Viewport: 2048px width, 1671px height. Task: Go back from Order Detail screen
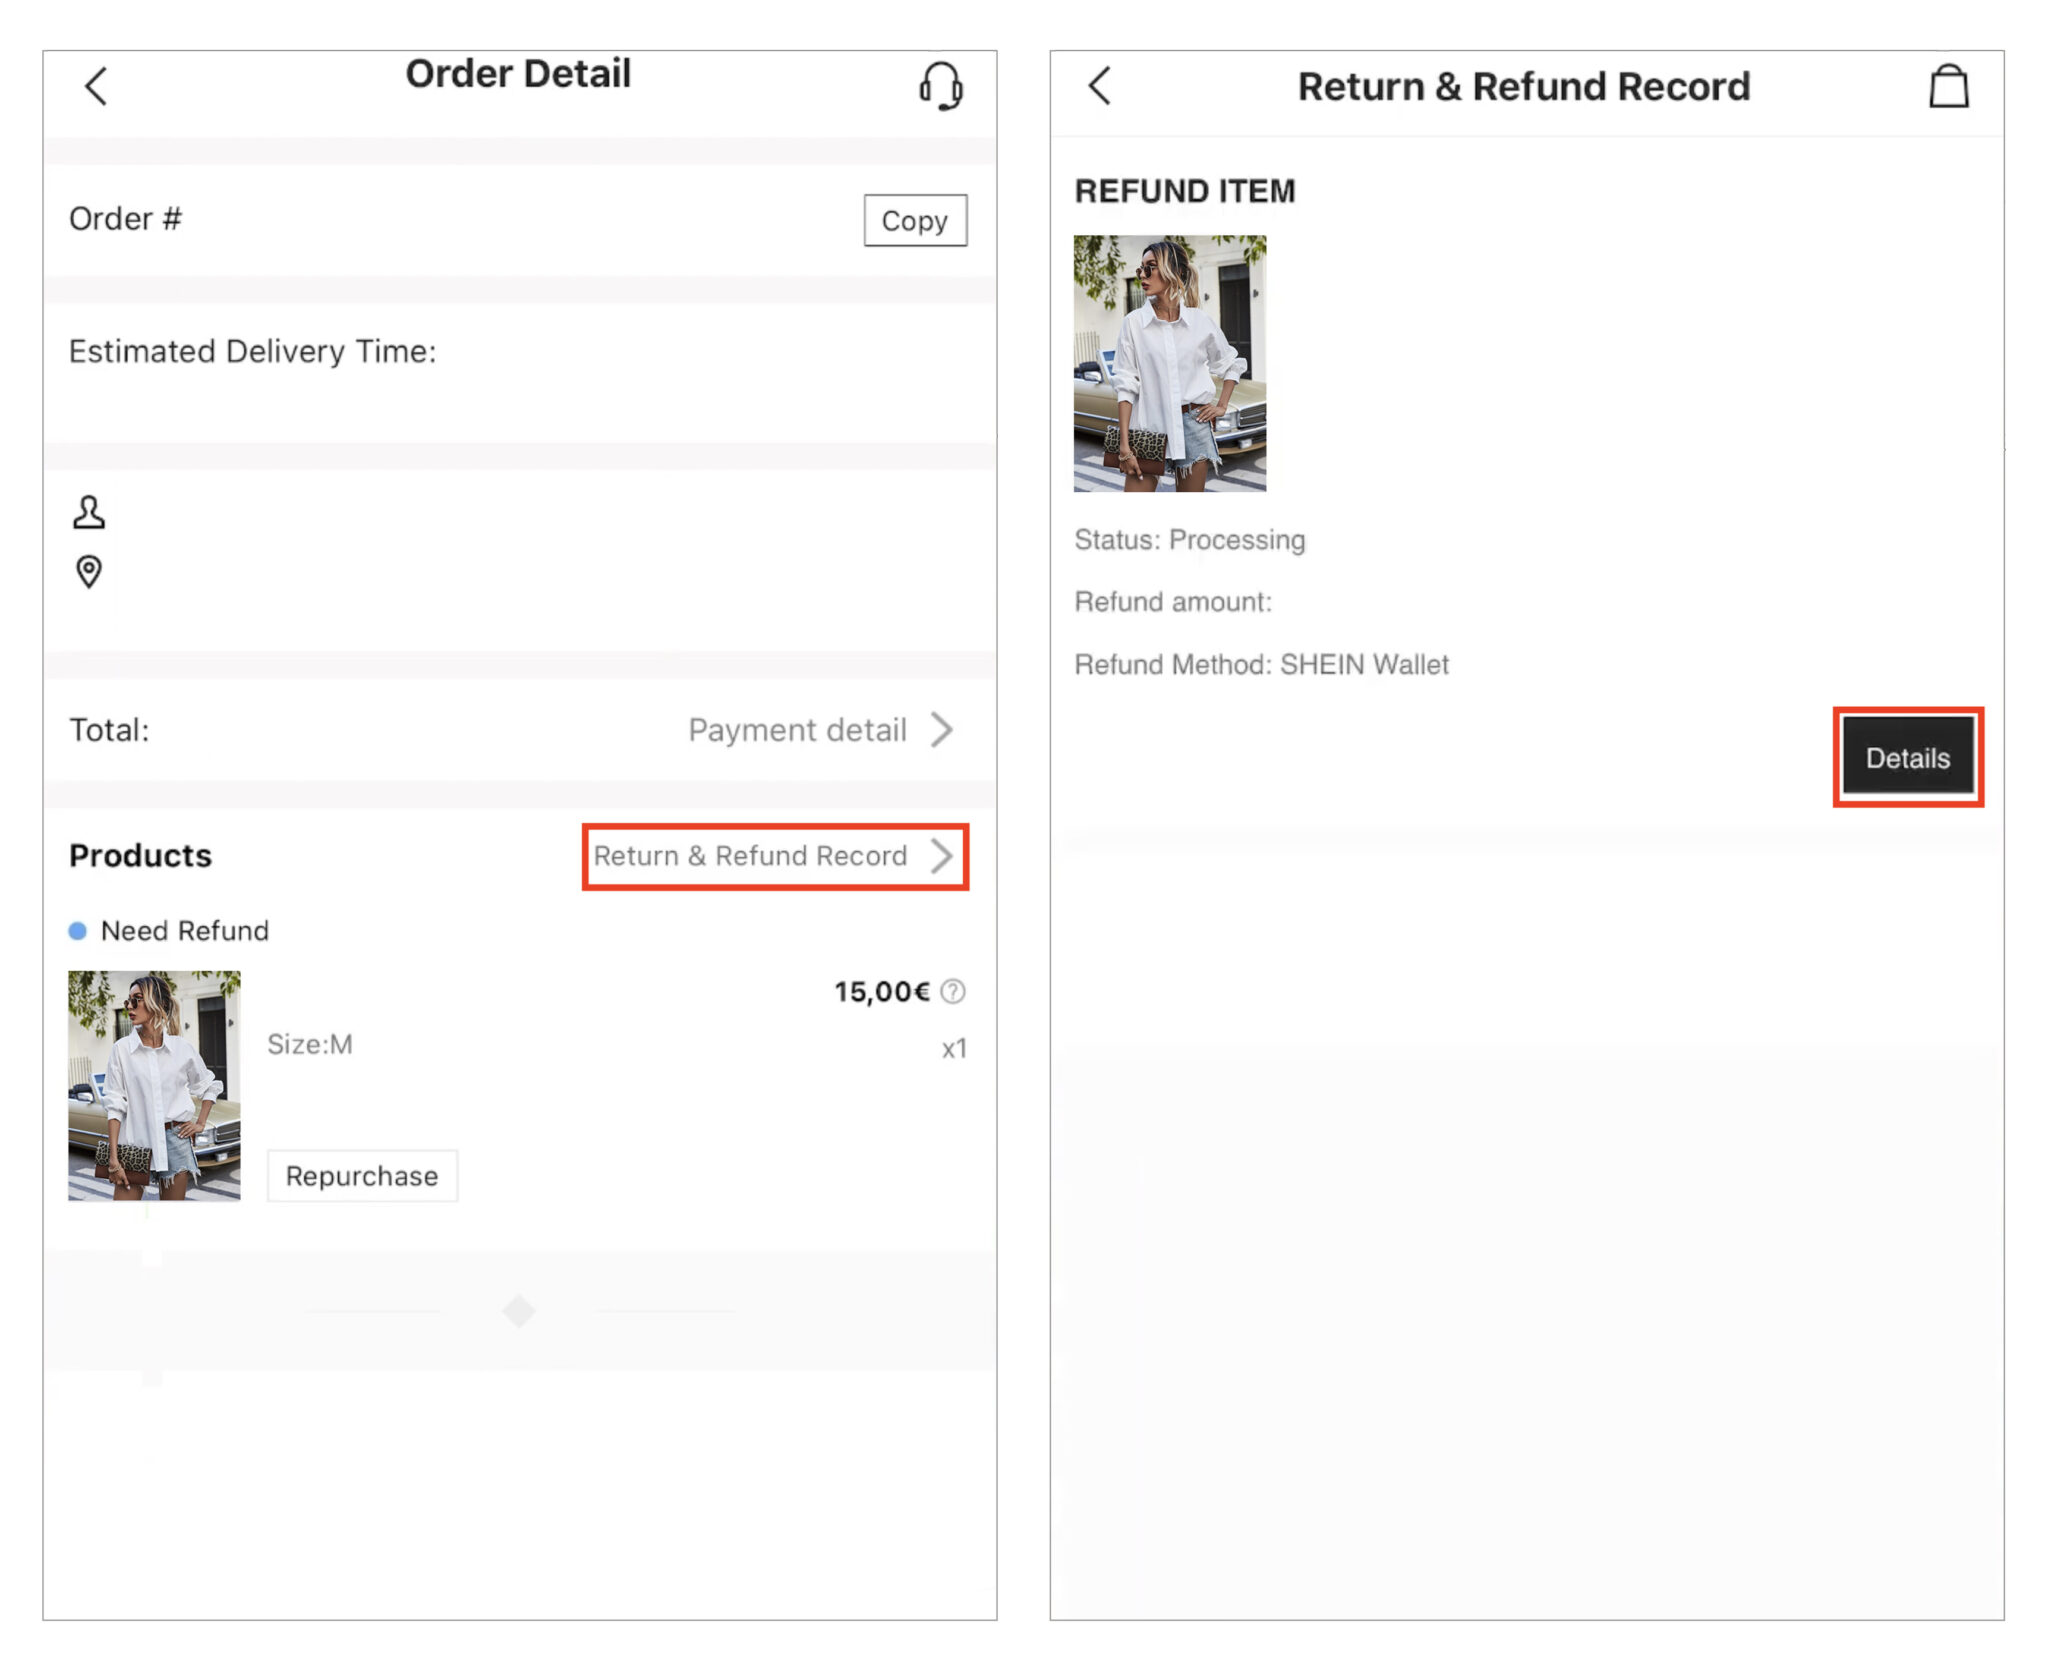(96, 87)
